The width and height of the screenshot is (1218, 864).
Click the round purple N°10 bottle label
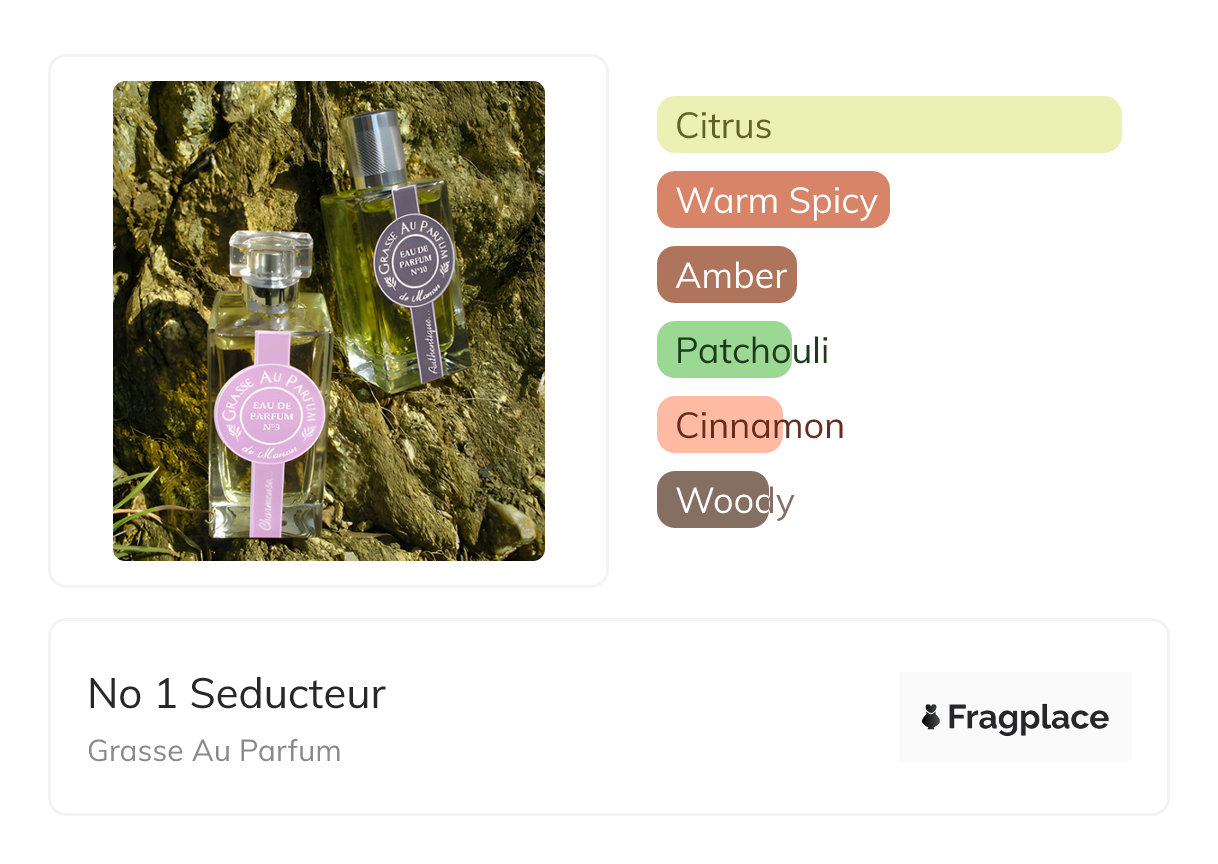coord(414,255)
